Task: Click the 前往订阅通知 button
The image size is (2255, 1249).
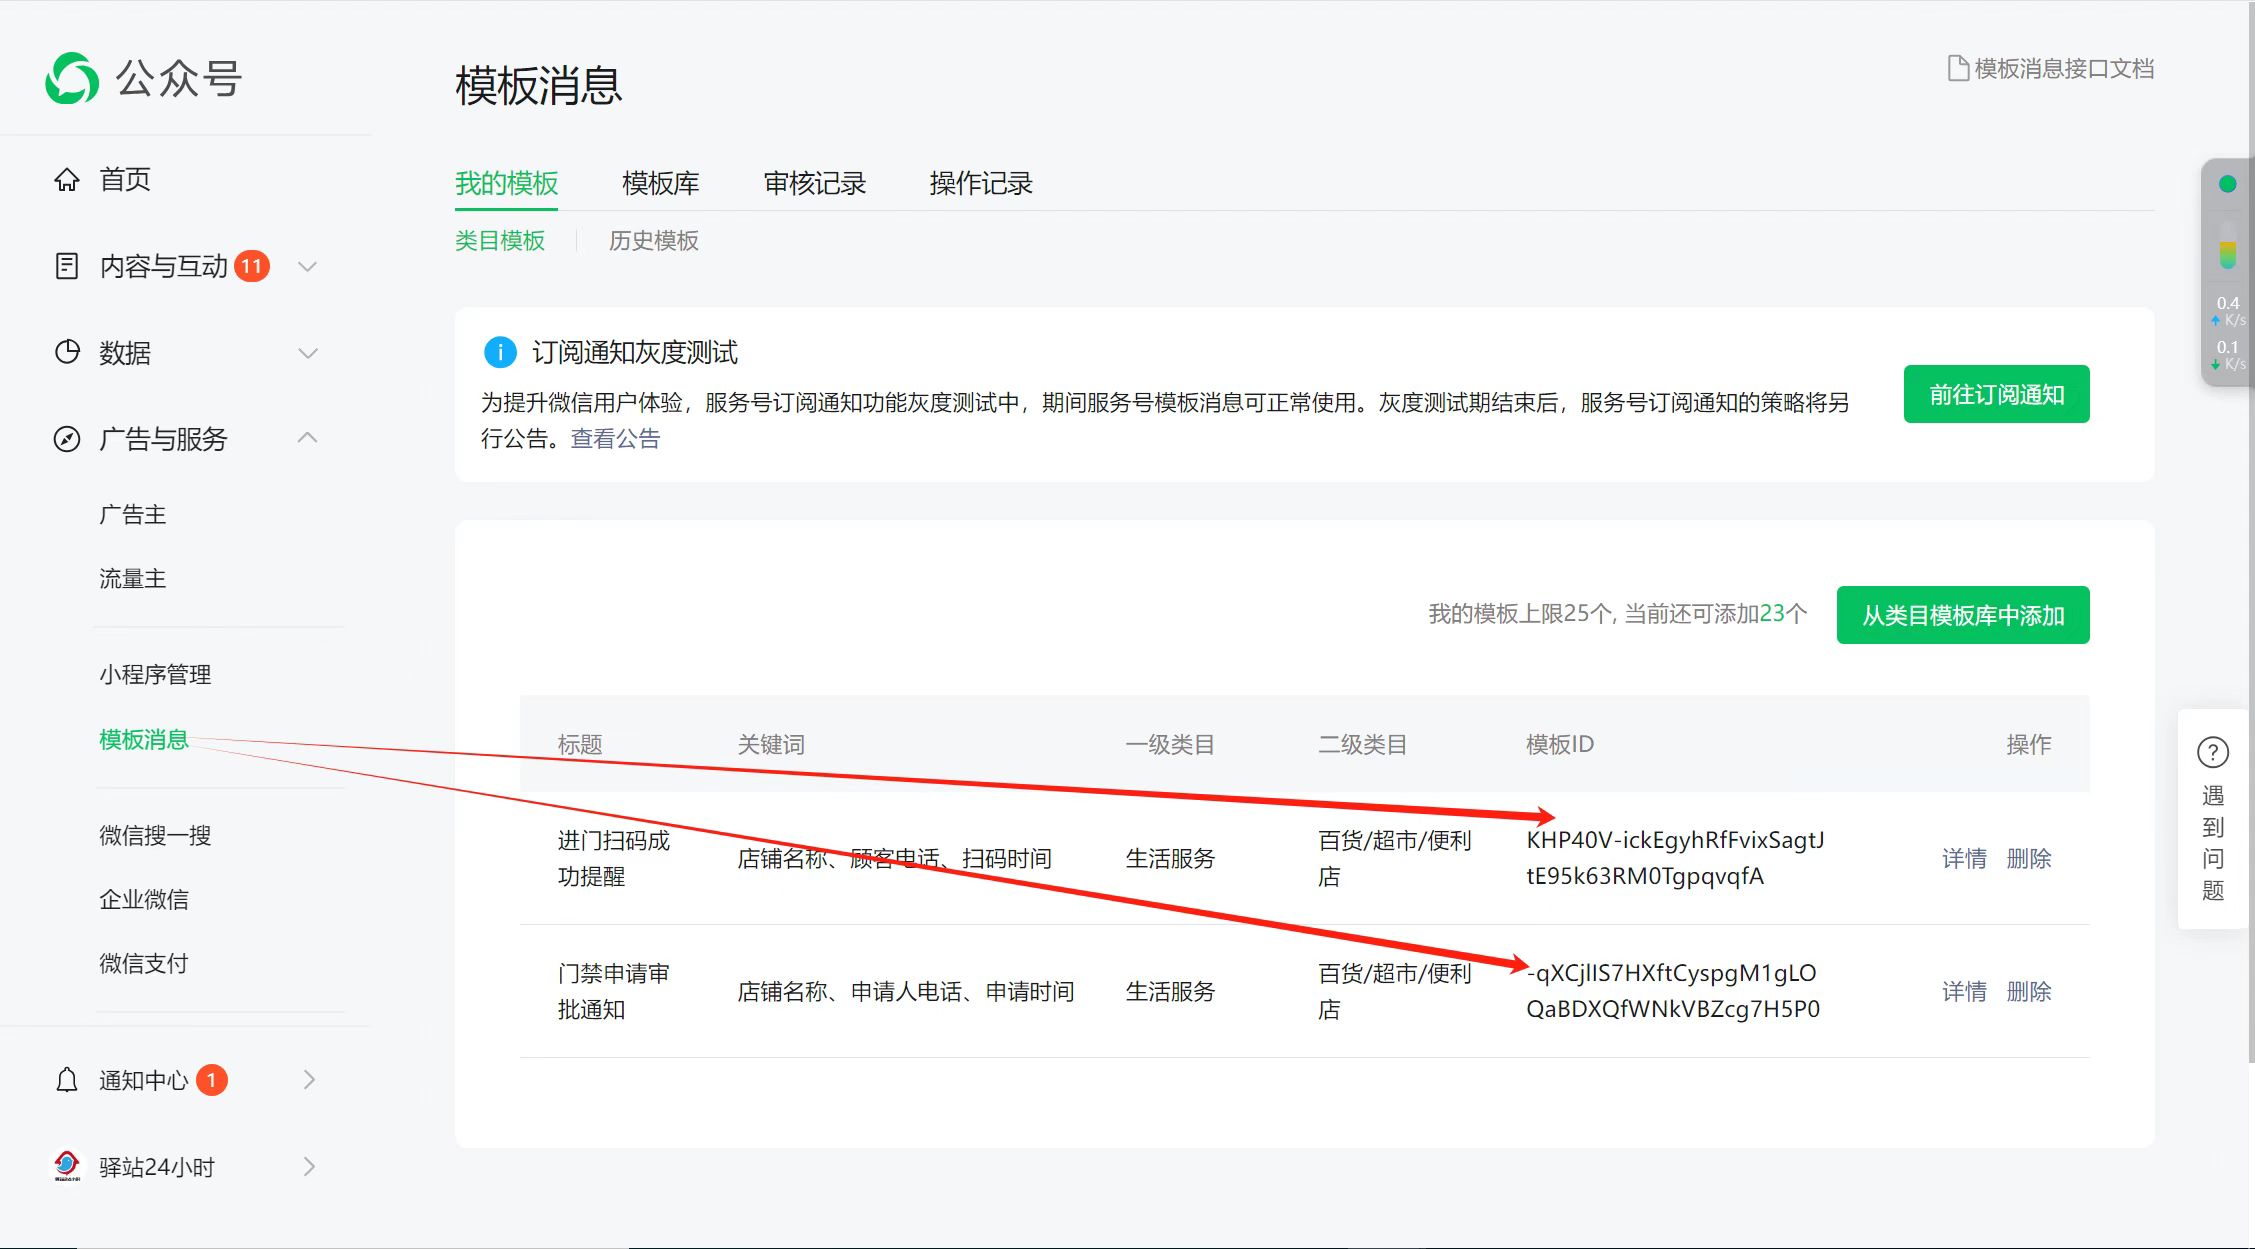Action: point(1996,394)
